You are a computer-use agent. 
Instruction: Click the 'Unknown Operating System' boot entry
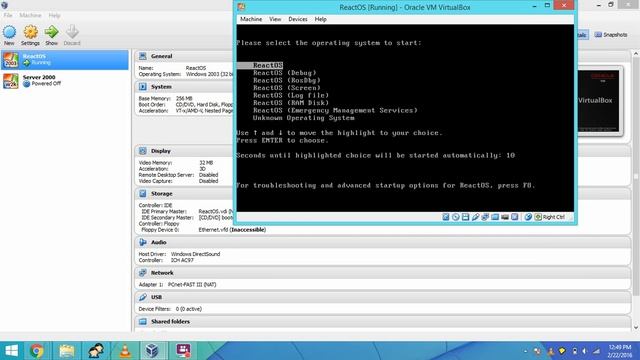(304, 118)
